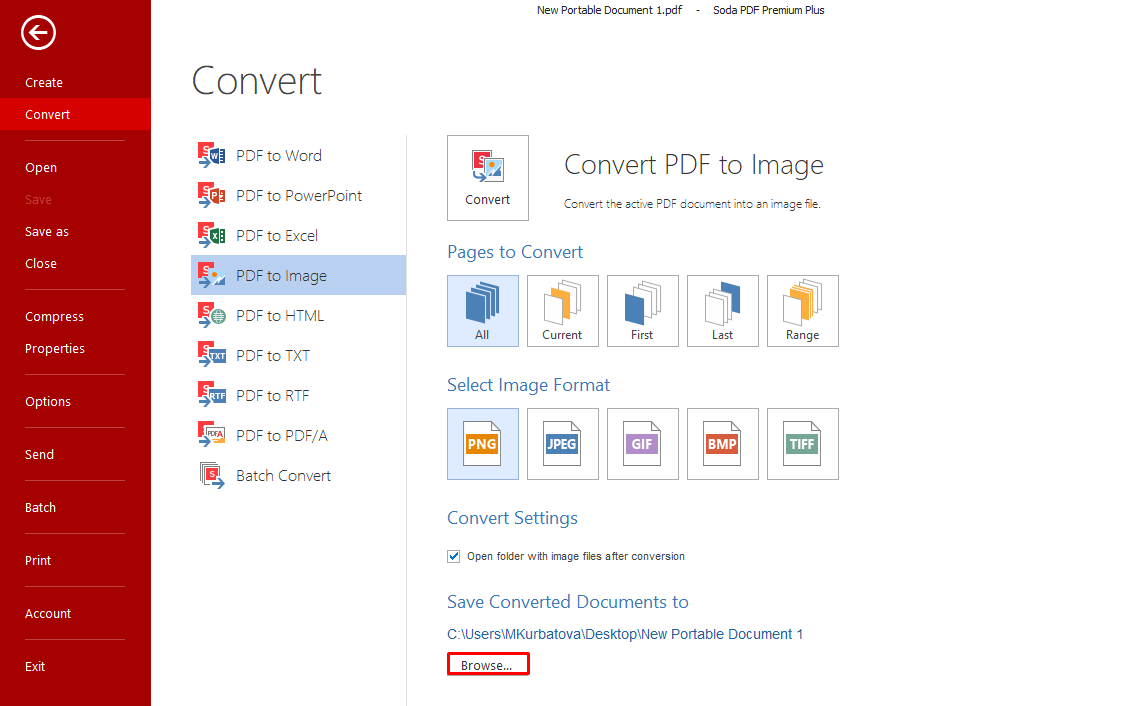
Task: Open the Batch Convert tool
Action: coord(283,475)
